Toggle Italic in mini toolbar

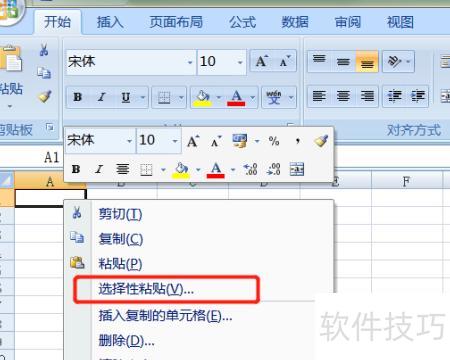tap(99, 169)
